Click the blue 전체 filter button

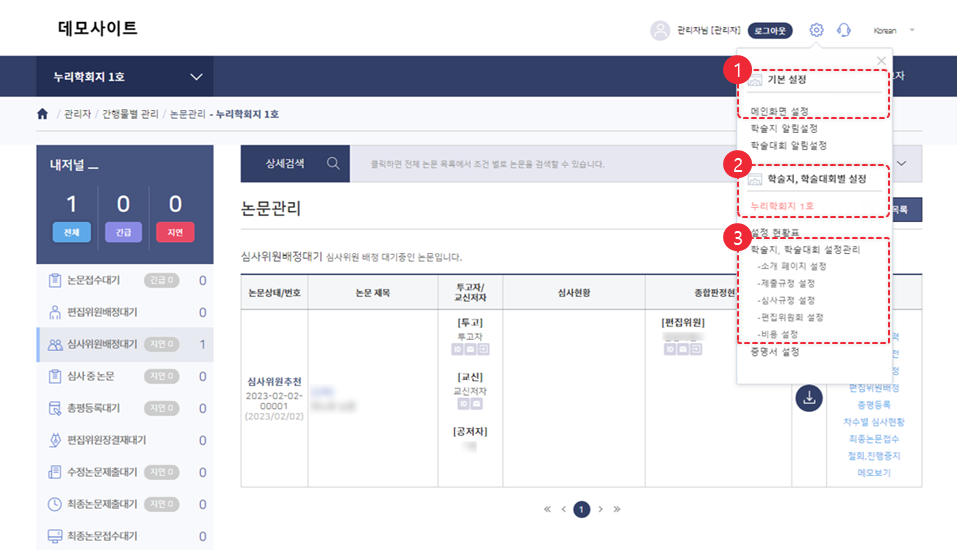point(71,232)
